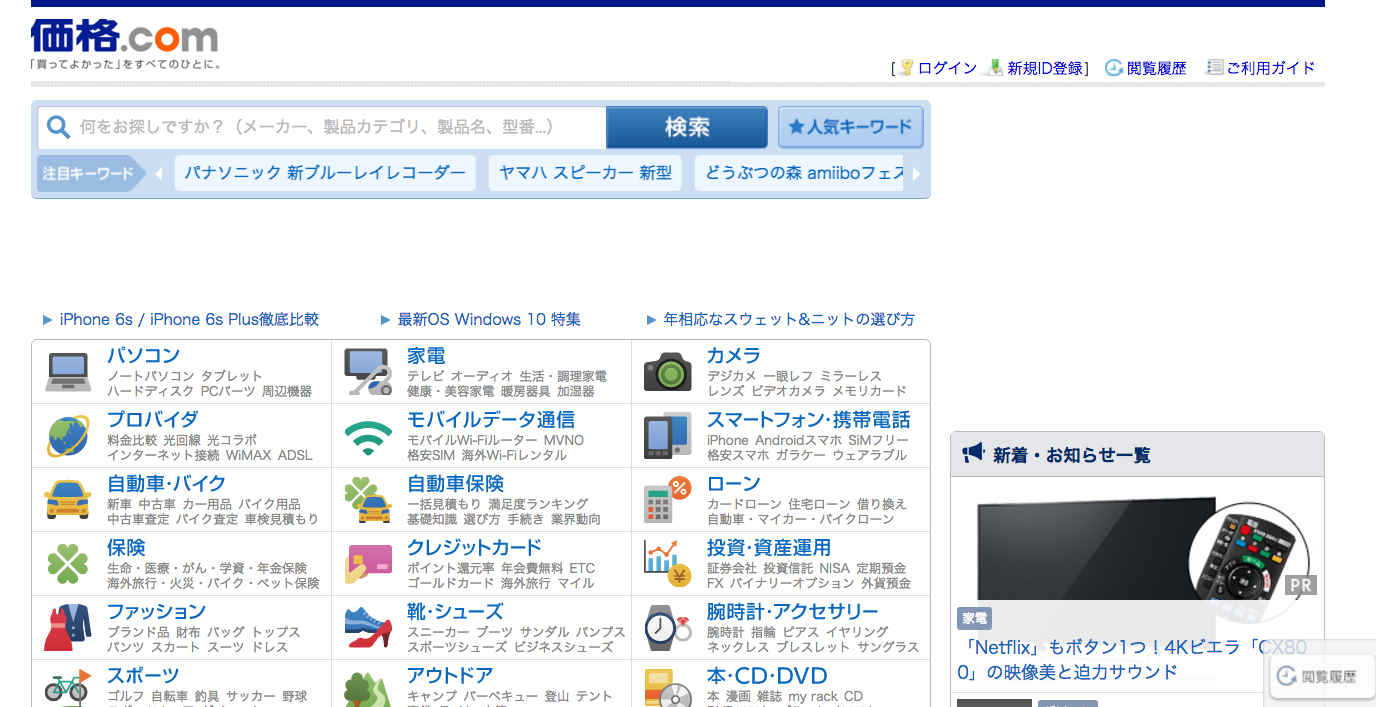Viewport: 1376px width, 707px height.
Task: Select keyword どうぶつの森 amiiboフェス
Action: tap(800, 173)
